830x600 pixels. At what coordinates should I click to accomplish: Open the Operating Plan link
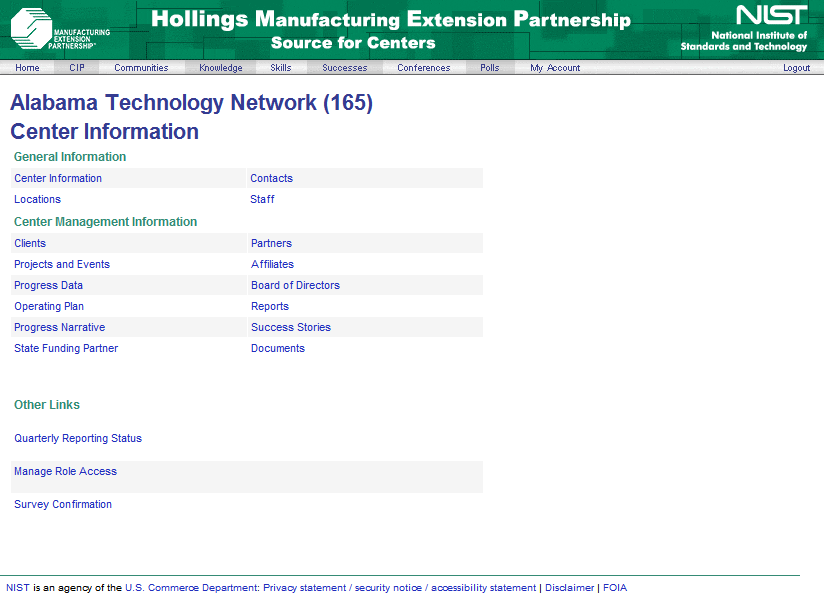coord(49,307)
